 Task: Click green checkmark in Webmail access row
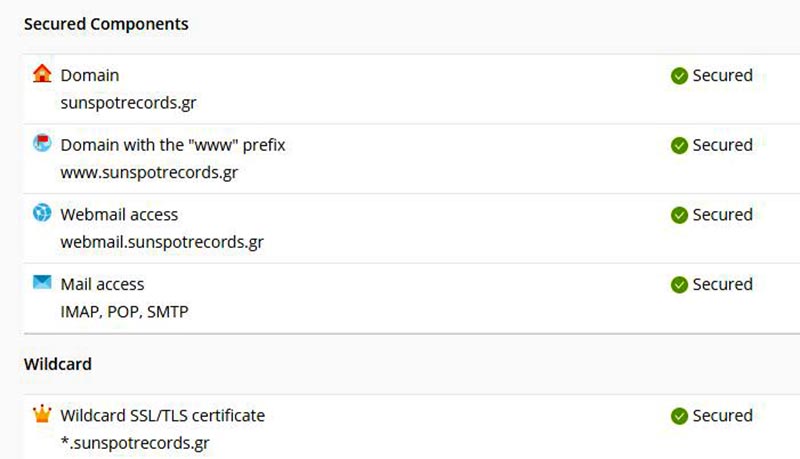tap(679, 215)
